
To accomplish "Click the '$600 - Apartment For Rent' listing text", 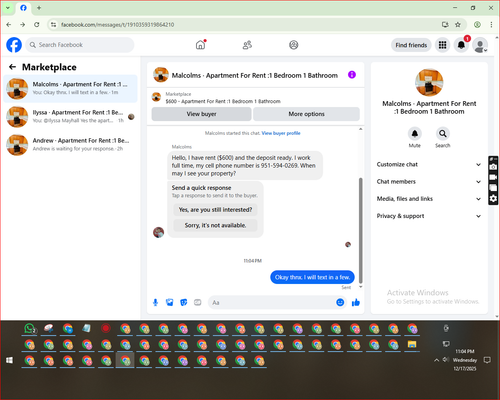I will [x=223, y=101].
